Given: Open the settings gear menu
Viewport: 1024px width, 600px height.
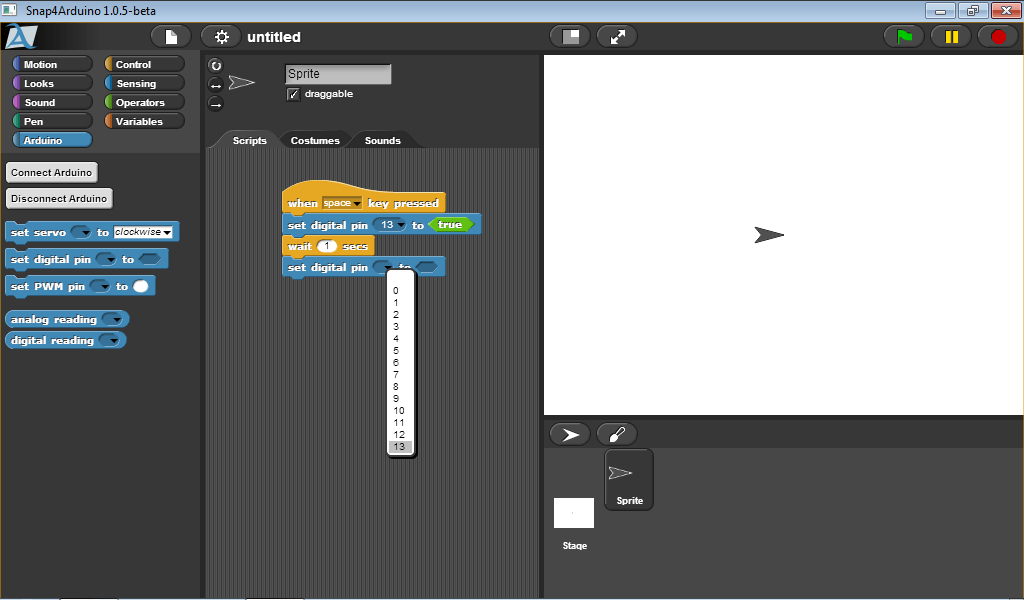Looking at the screenshot, I should [x=221, y=37].
